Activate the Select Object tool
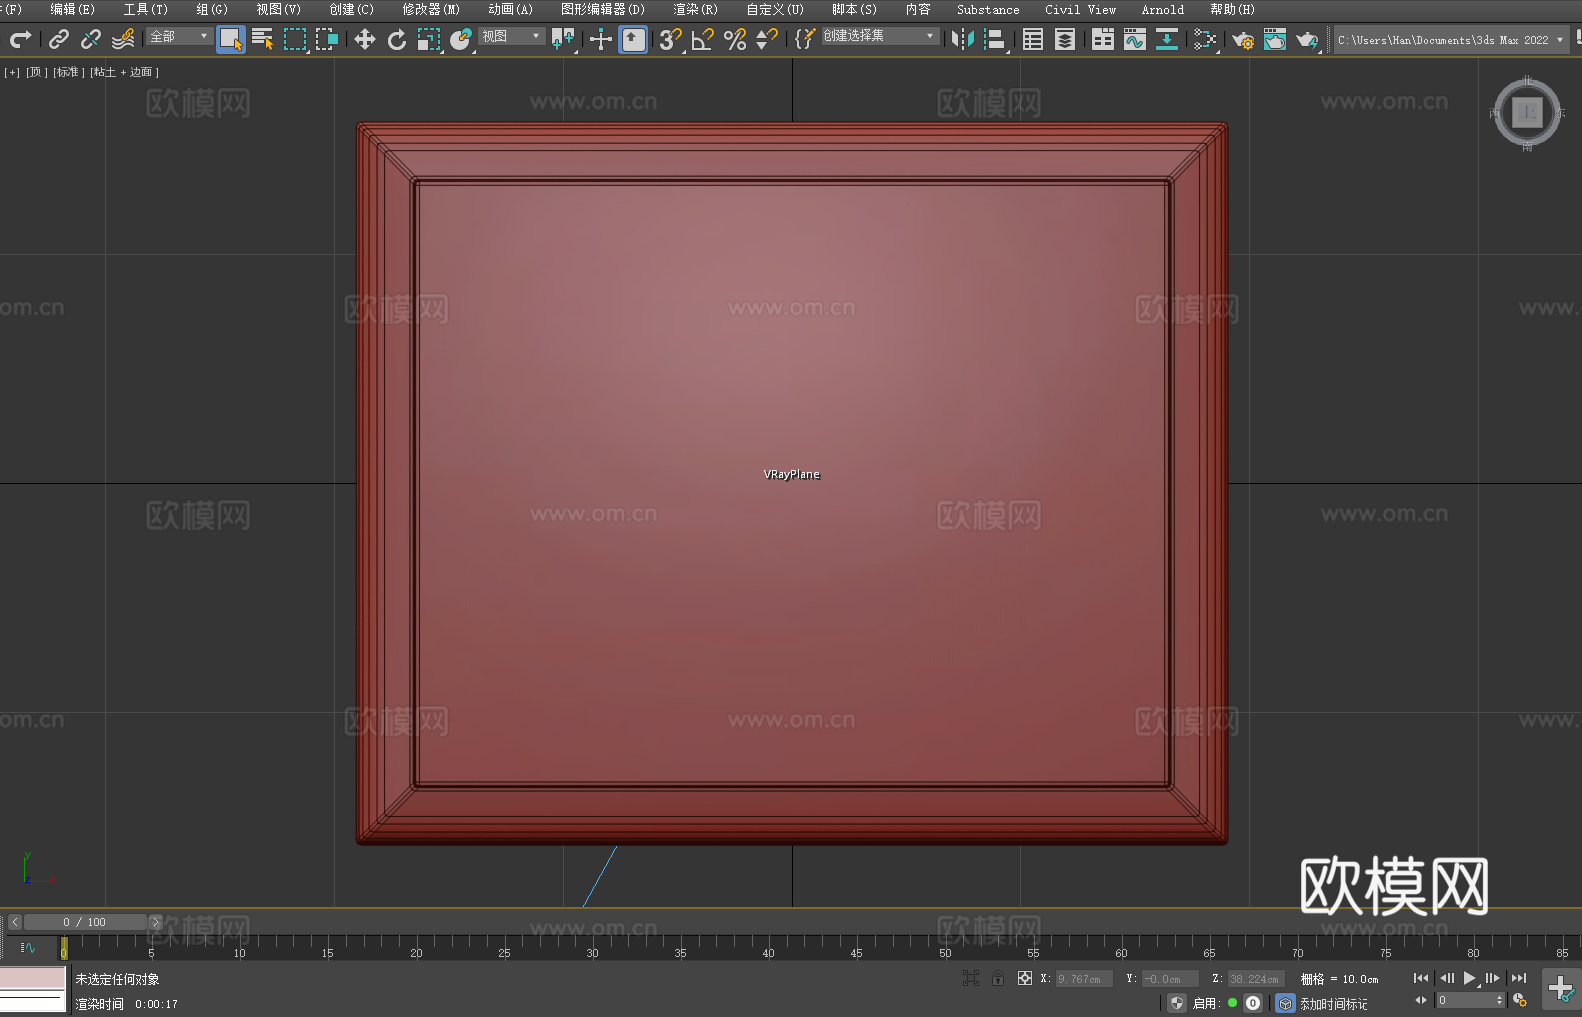Screen dimensions: 1582x1017 point(231,39)
